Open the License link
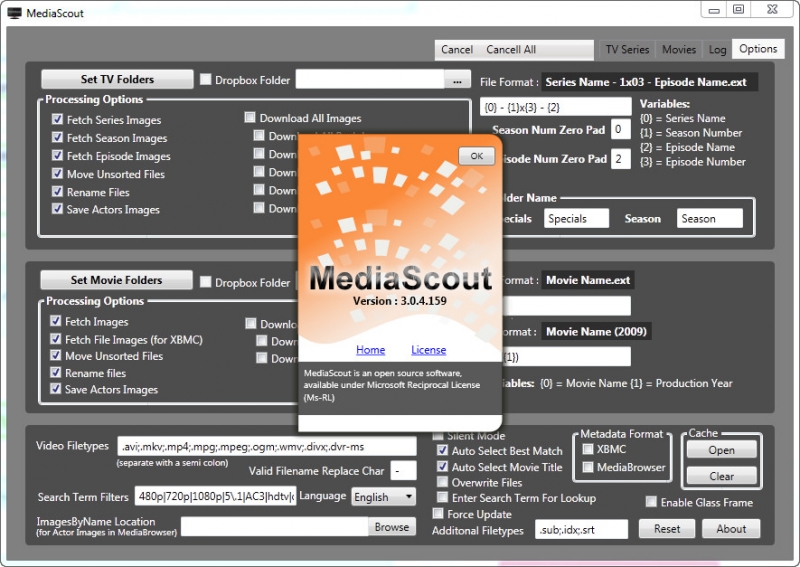Screen dimensions: 800x567 (428, 350)
